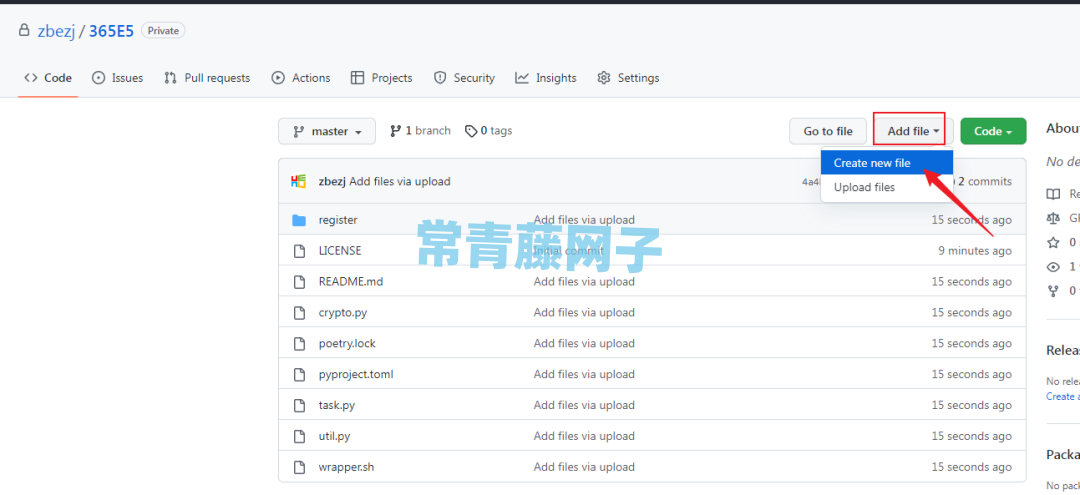The height and width of the screenshot is (495, 1080).
Task: Choose Create new file menu entry
Action: (886, 163)
